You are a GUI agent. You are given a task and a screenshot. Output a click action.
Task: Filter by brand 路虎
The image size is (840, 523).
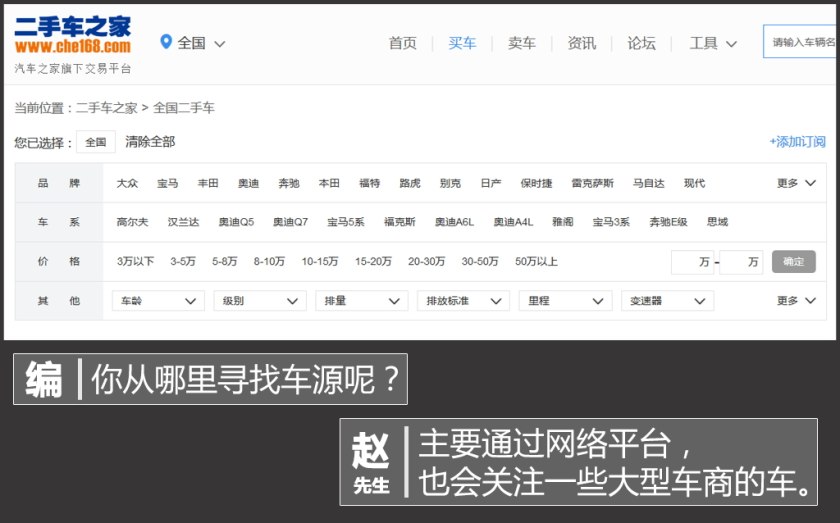pyautogui.click(x=410, y=183)
